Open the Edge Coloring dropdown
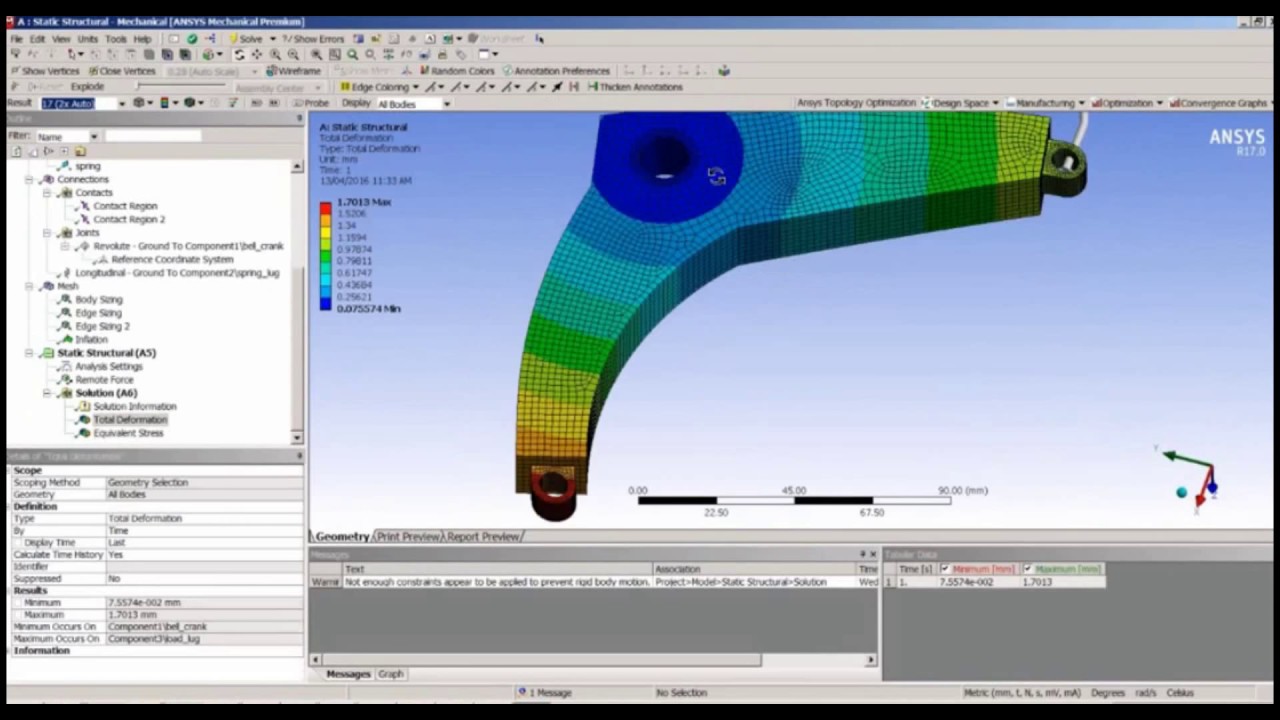This screenshot has width=1280, height=720. pyautogui.click(x=415, y=87)
